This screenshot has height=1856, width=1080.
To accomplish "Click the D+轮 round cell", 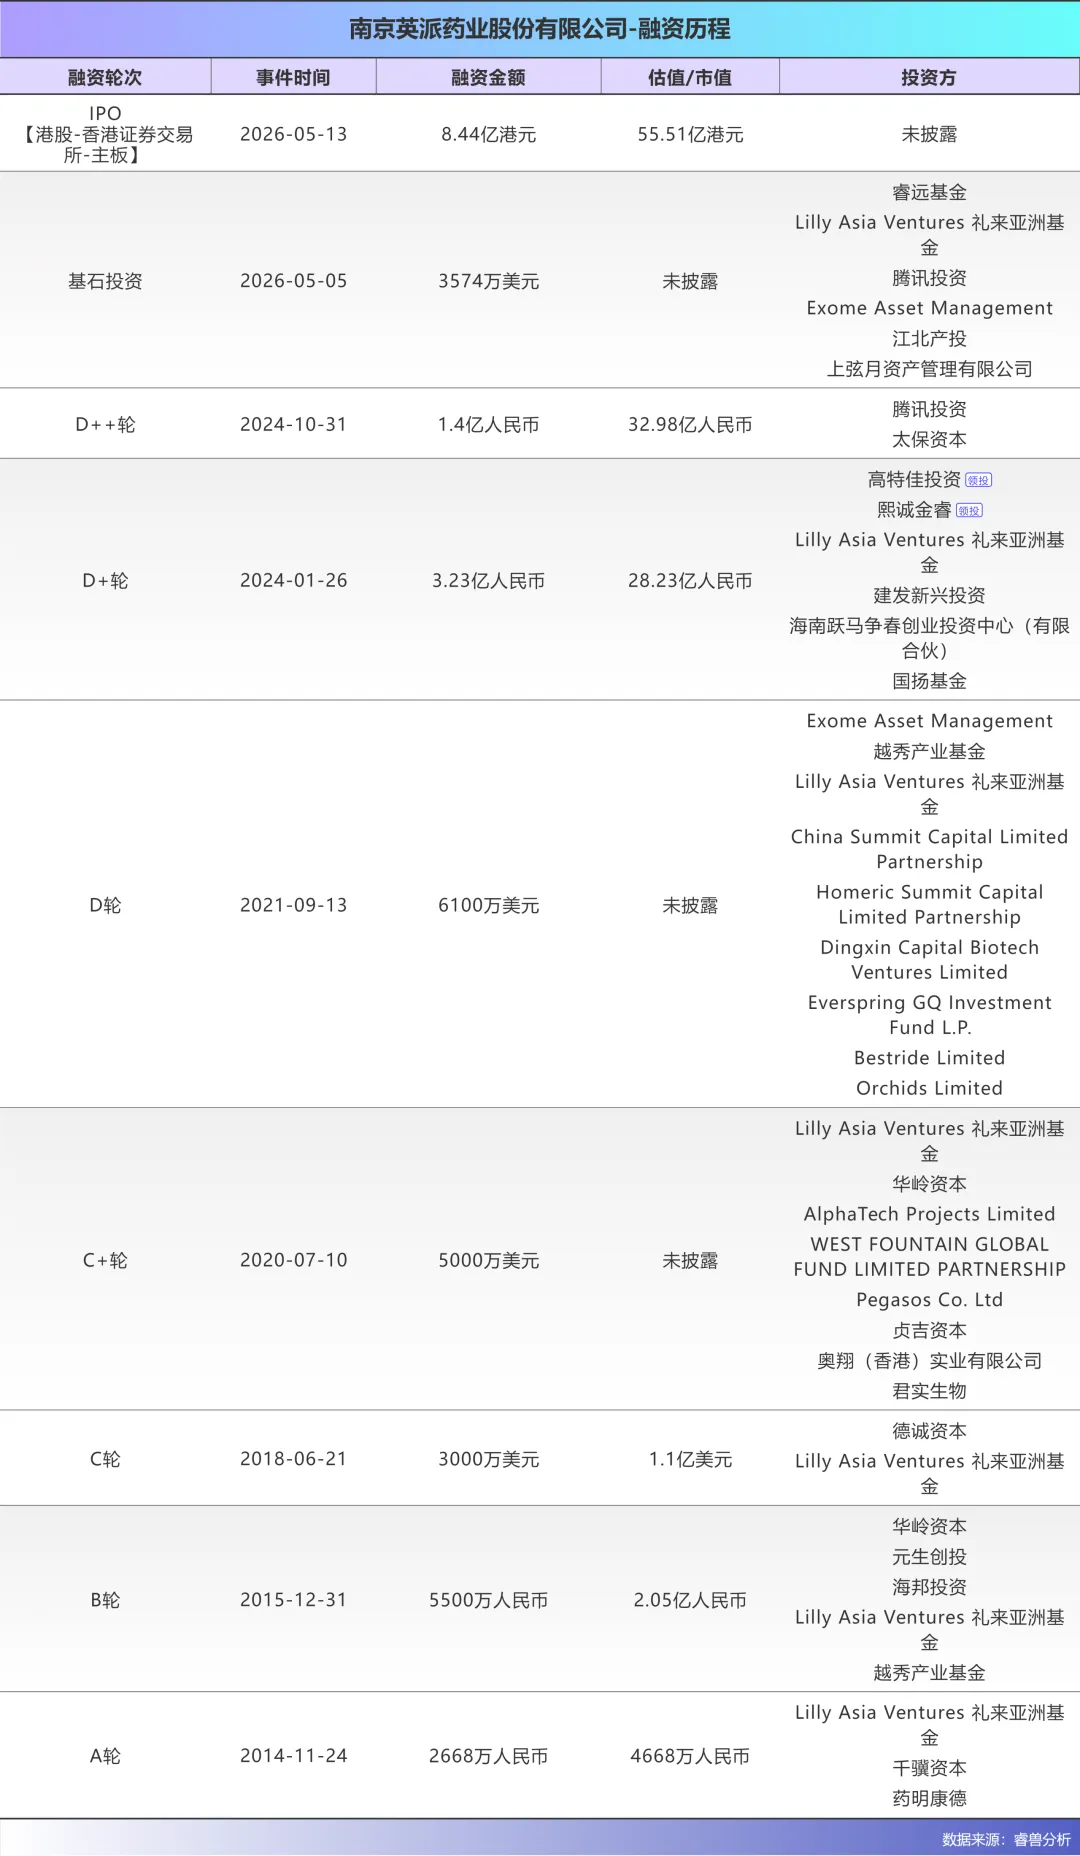I will [x=105, y=580].
